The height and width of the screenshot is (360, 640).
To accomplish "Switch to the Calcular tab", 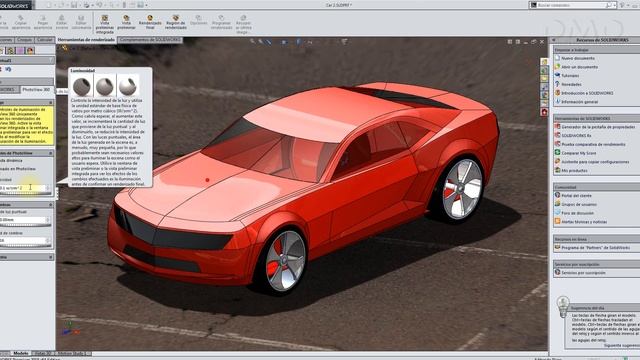I will coord(44,40).
